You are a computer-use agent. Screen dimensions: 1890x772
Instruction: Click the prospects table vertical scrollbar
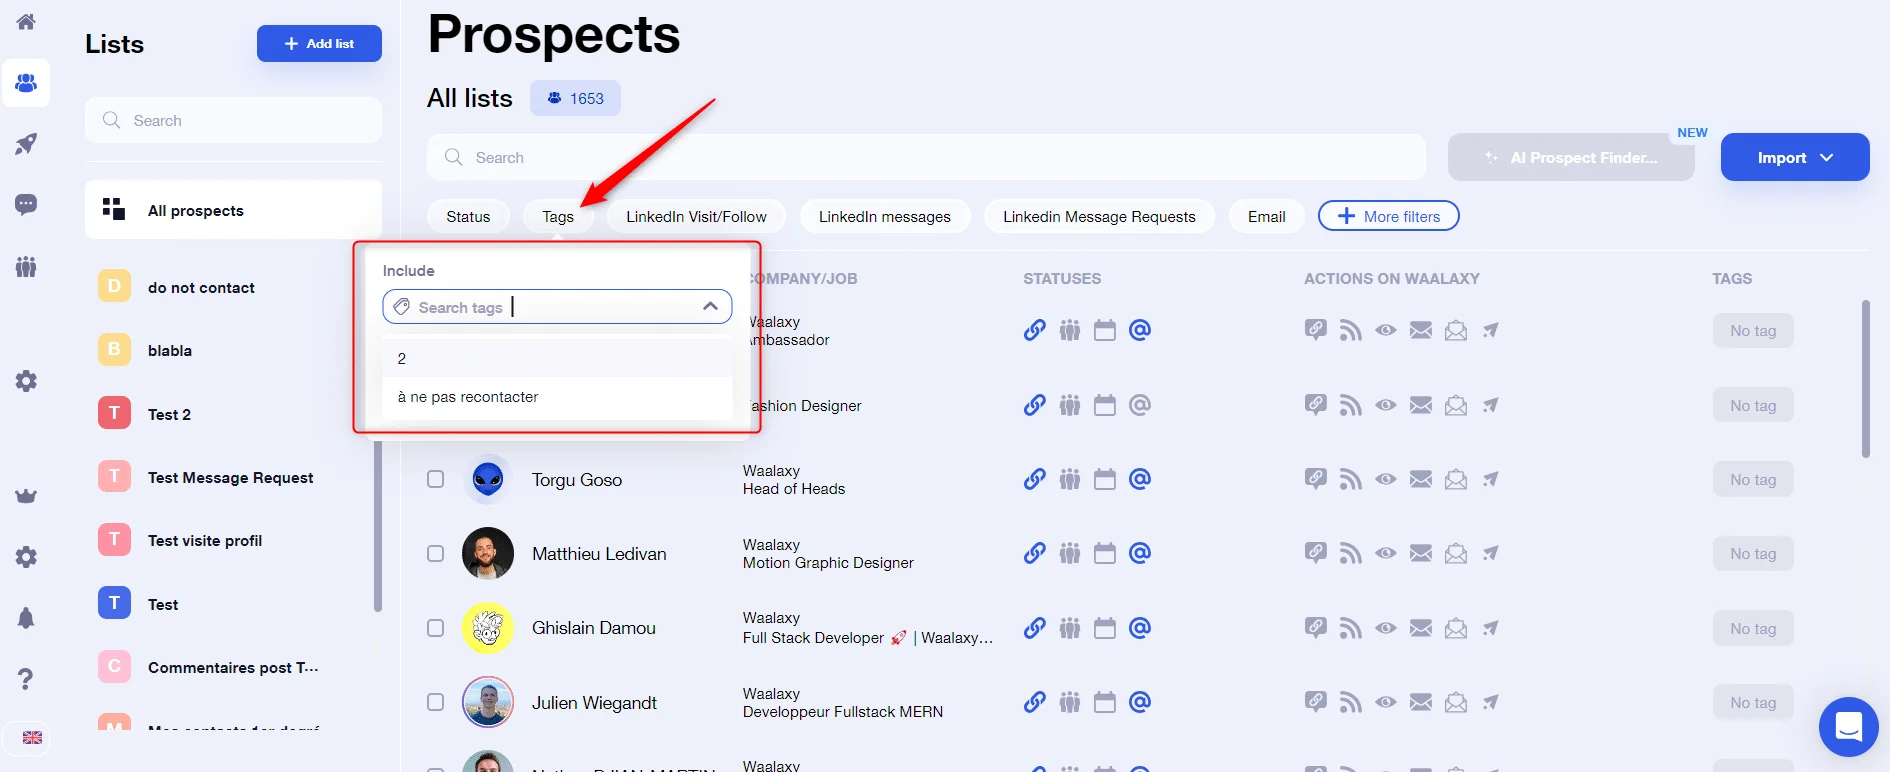(1865, 379)
